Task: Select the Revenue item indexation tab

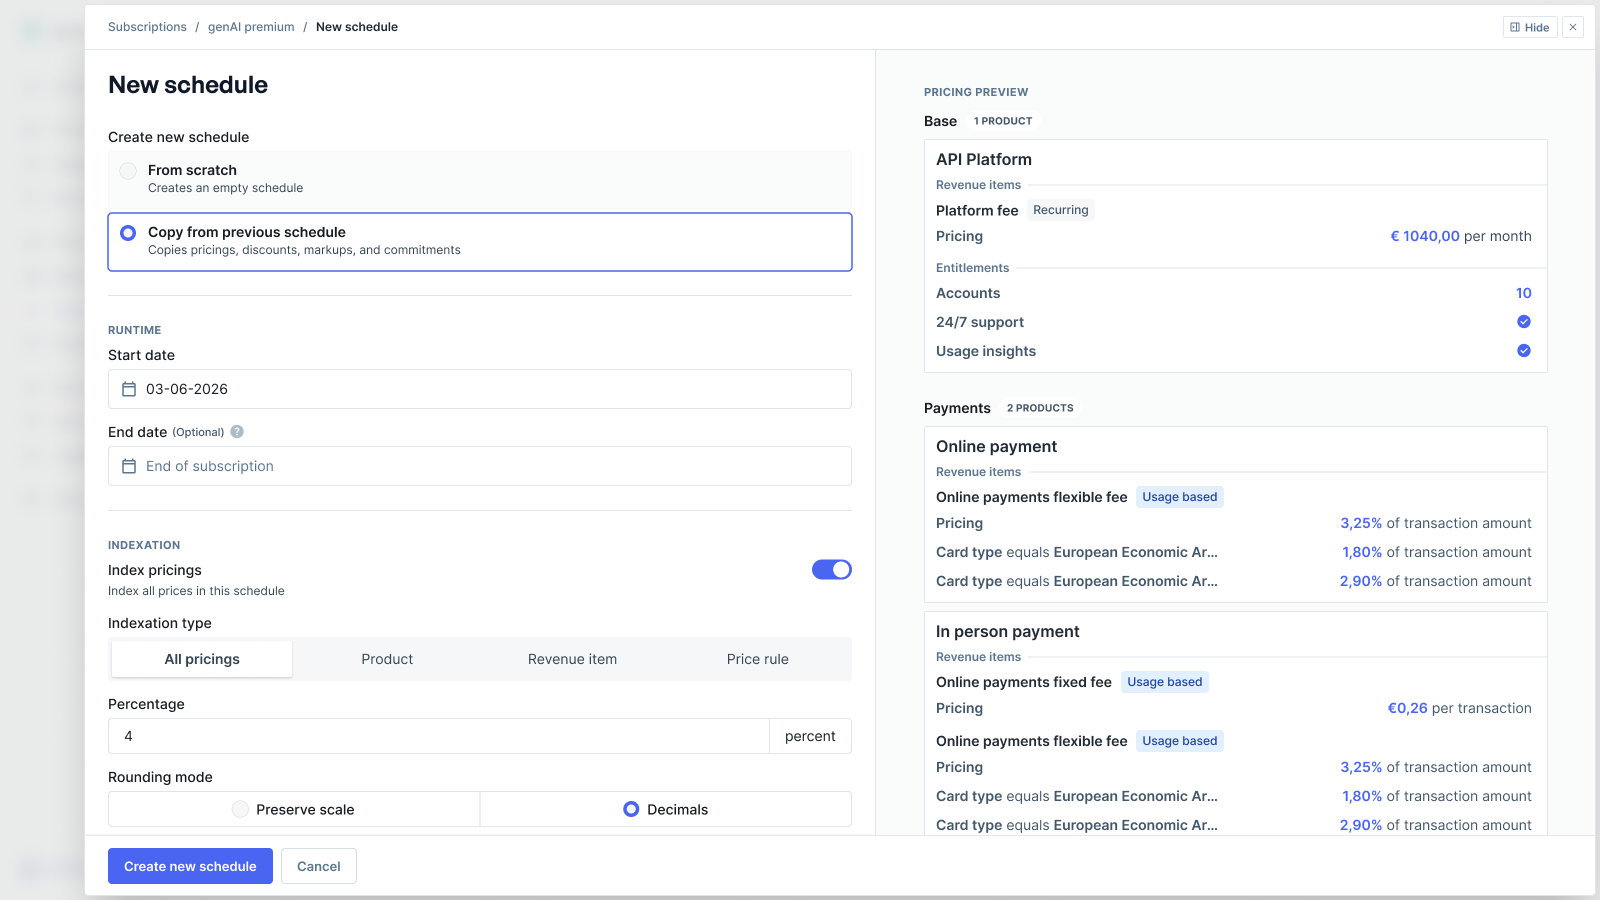Action: [x=572, y=659]
